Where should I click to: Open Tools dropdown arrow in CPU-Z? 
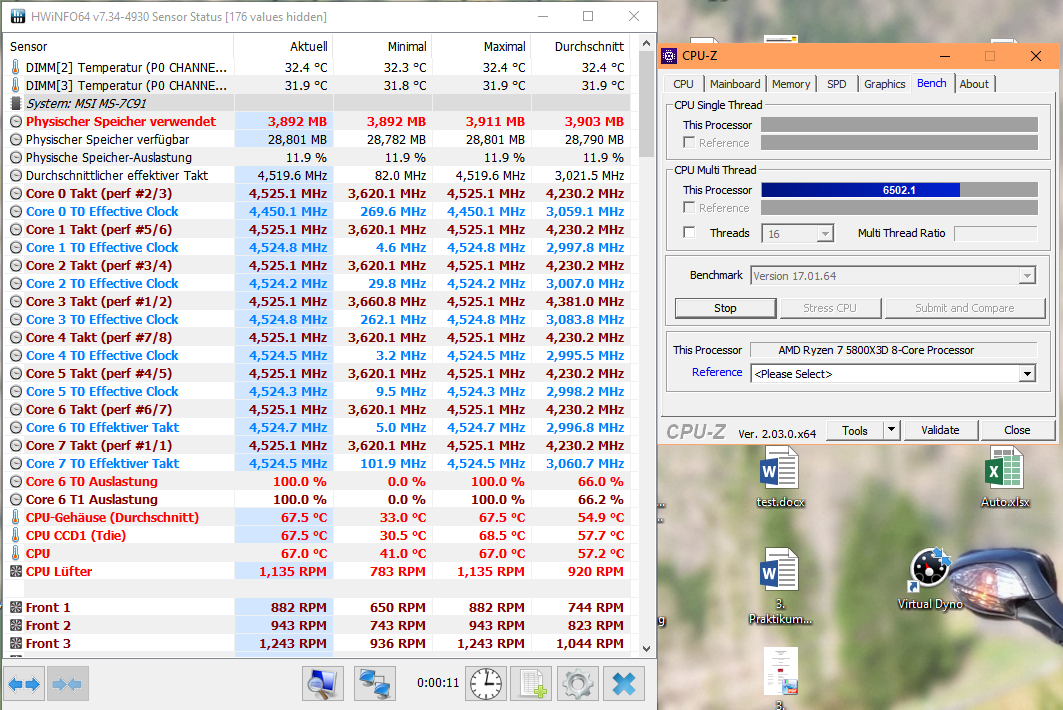point(891,430)
